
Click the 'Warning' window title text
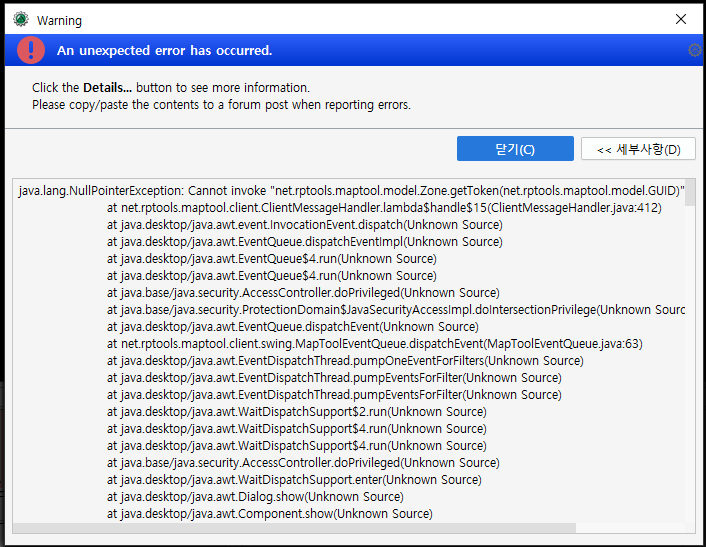(59, 20)
